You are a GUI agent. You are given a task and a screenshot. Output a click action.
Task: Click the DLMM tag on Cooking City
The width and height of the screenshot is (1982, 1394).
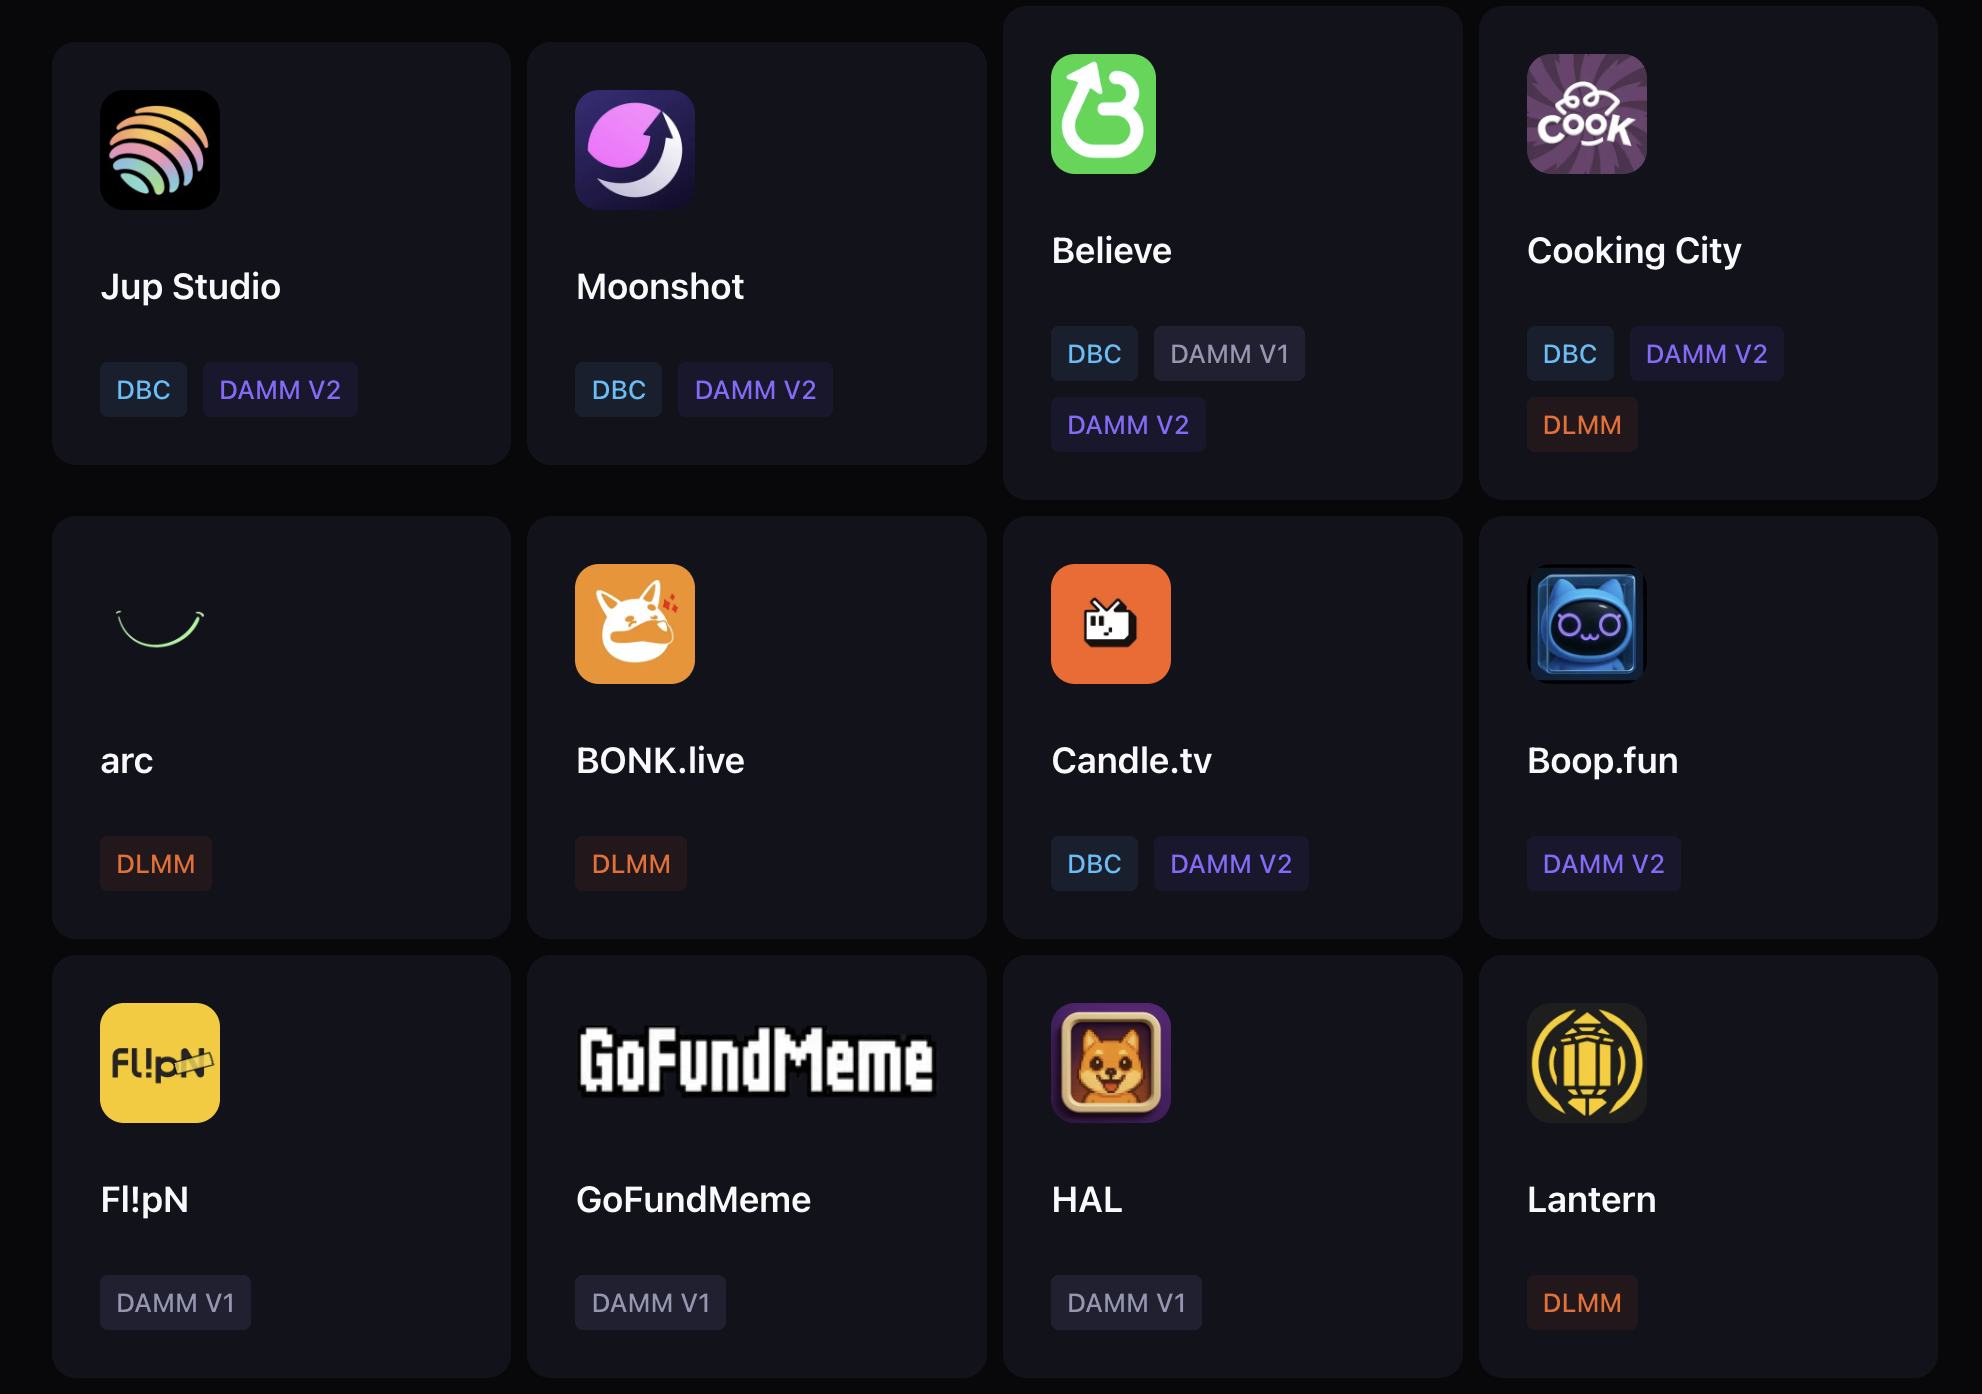coord(1582,425)
